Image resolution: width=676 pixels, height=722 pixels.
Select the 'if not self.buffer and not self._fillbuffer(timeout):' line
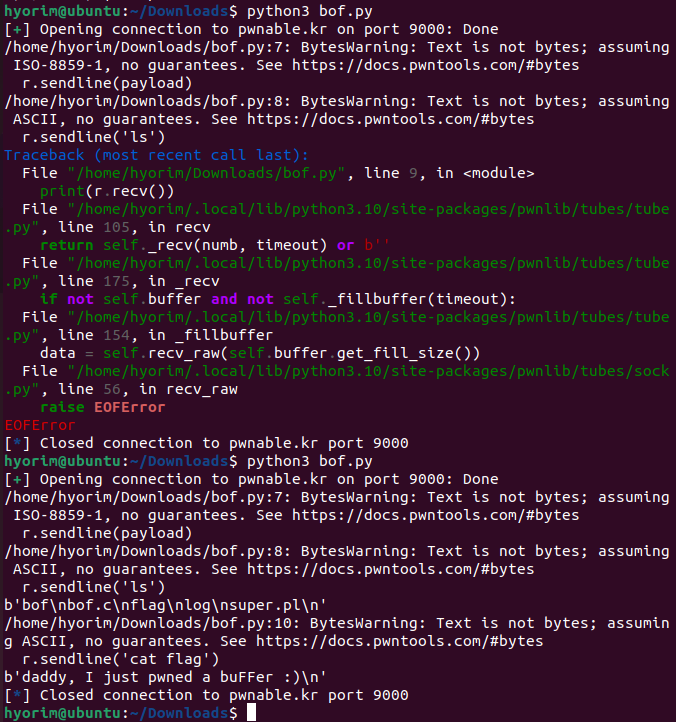[278, 299]
